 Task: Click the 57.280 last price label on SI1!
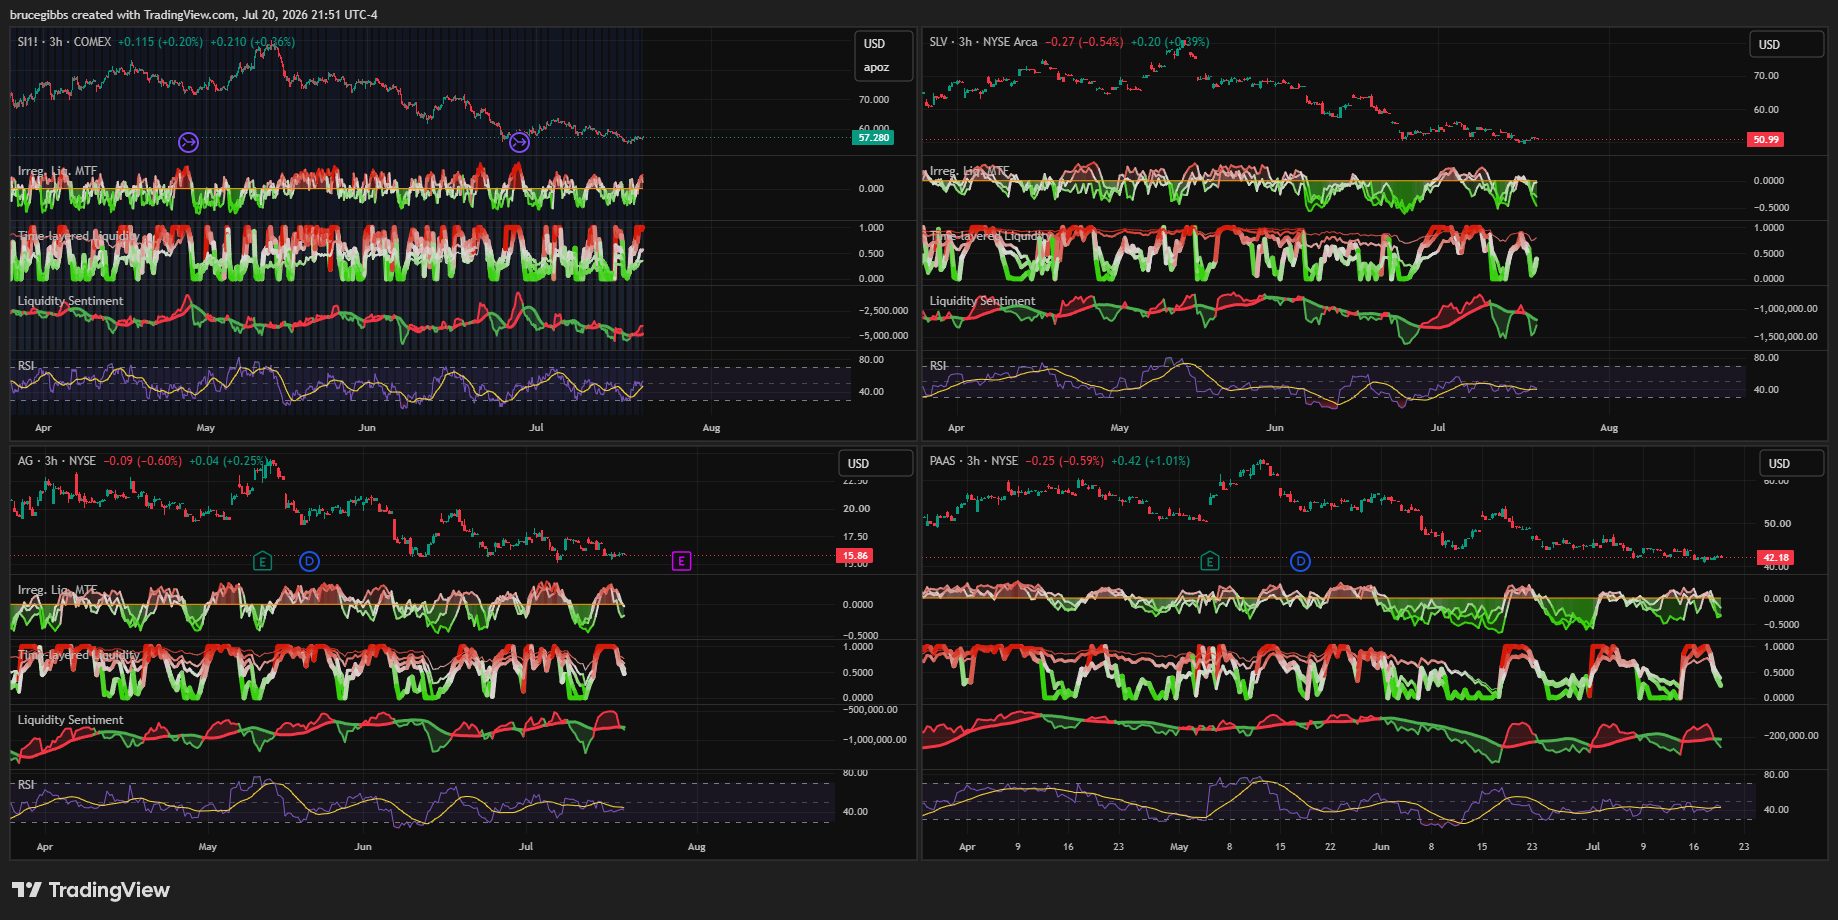(873, 137)
